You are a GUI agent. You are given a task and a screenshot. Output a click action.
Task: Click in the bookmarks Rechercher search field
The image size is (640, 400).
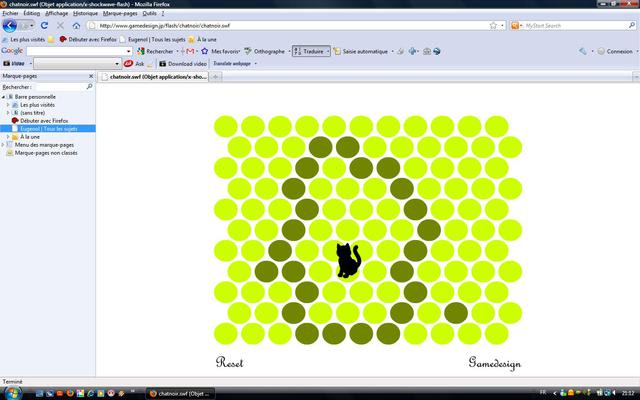(63, 87)
